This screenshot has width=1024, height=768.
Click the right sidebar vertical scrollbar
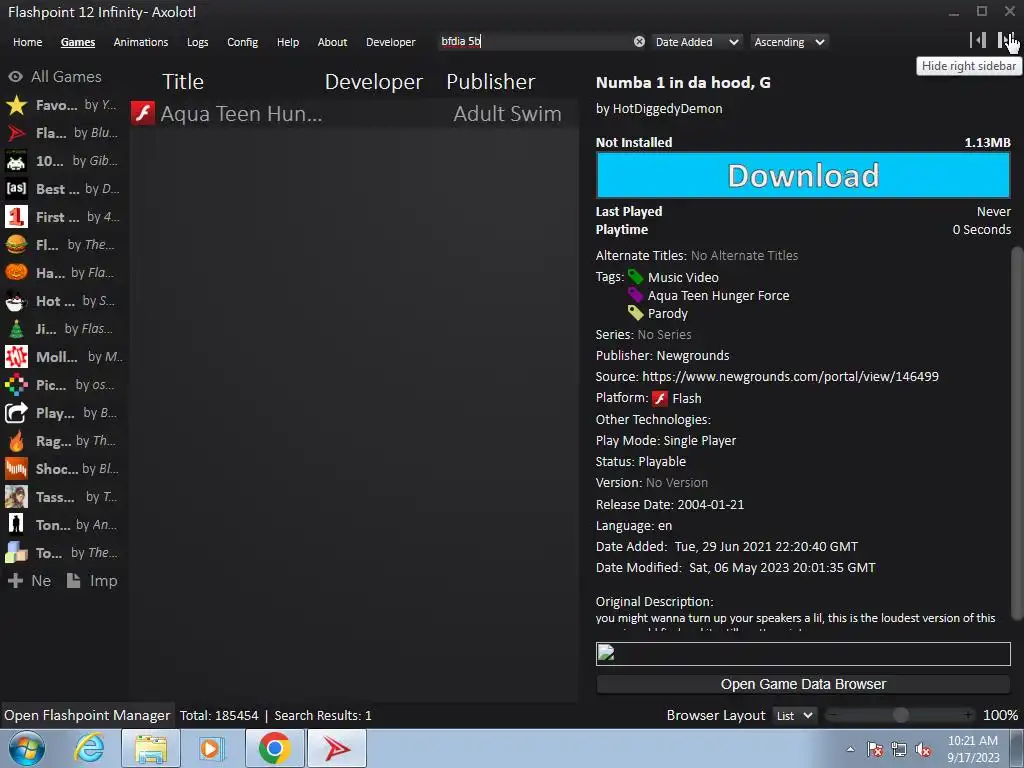pyautogui.click(x=1017, y=432)
